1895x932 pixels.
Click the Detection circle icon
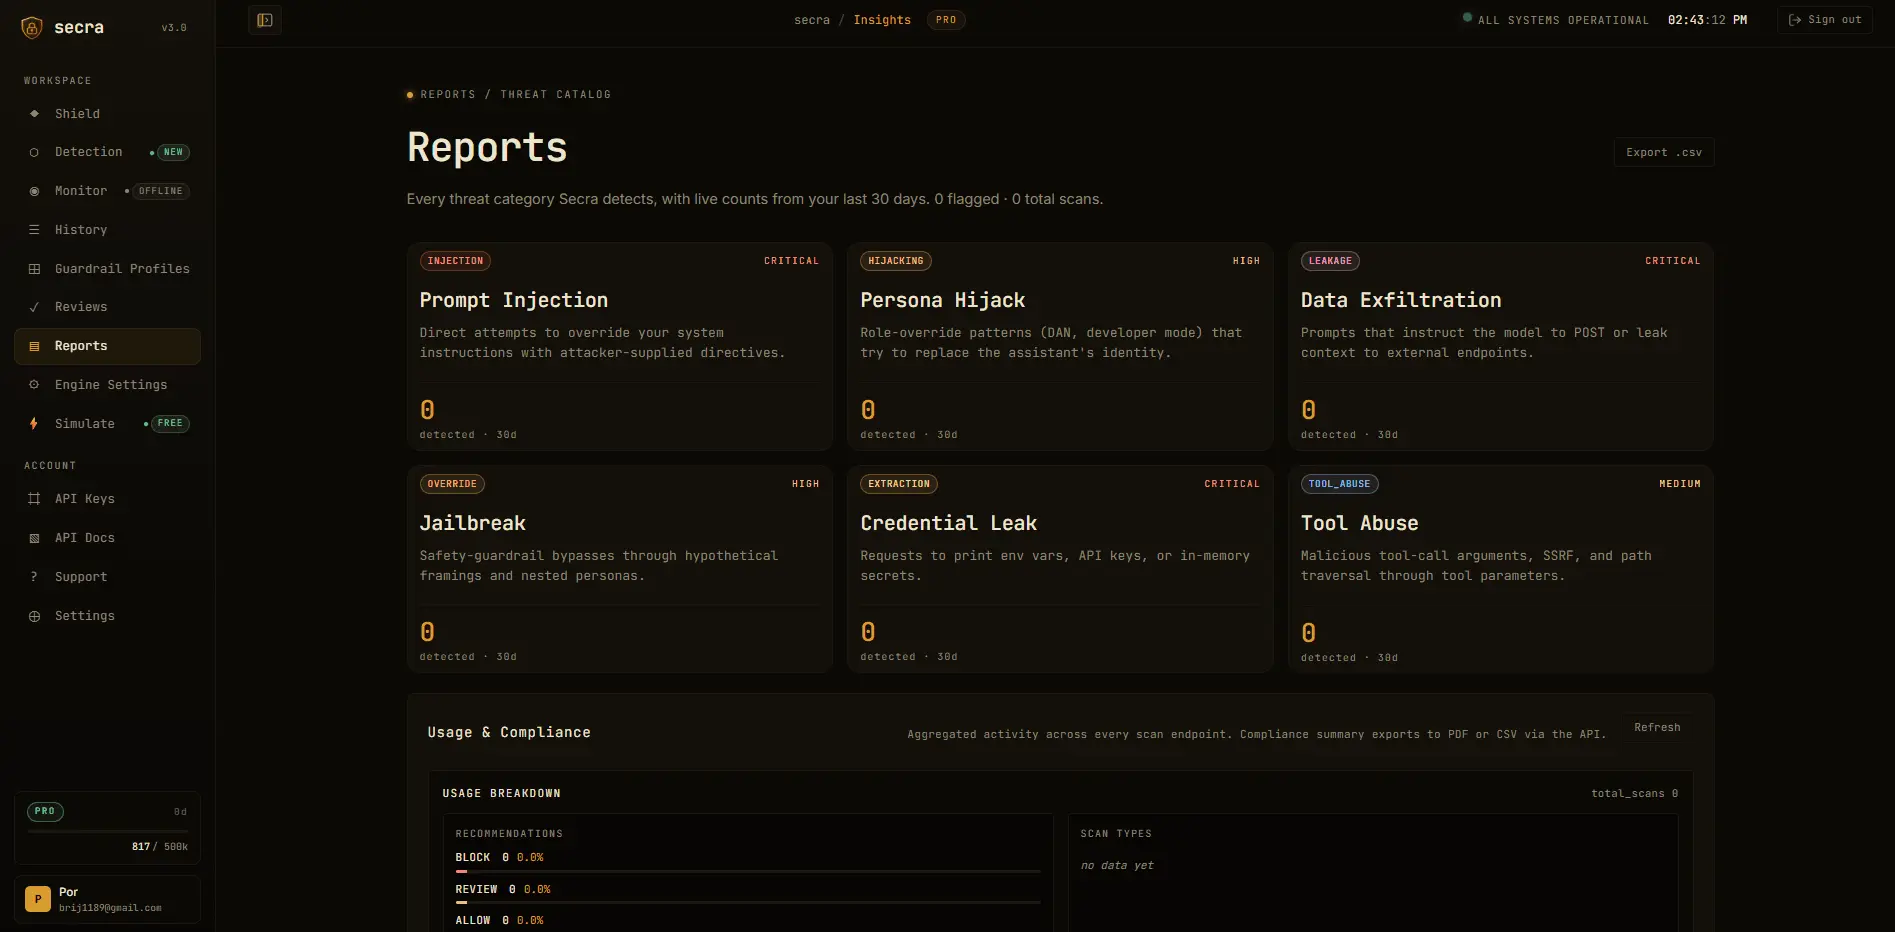(34, 152)
